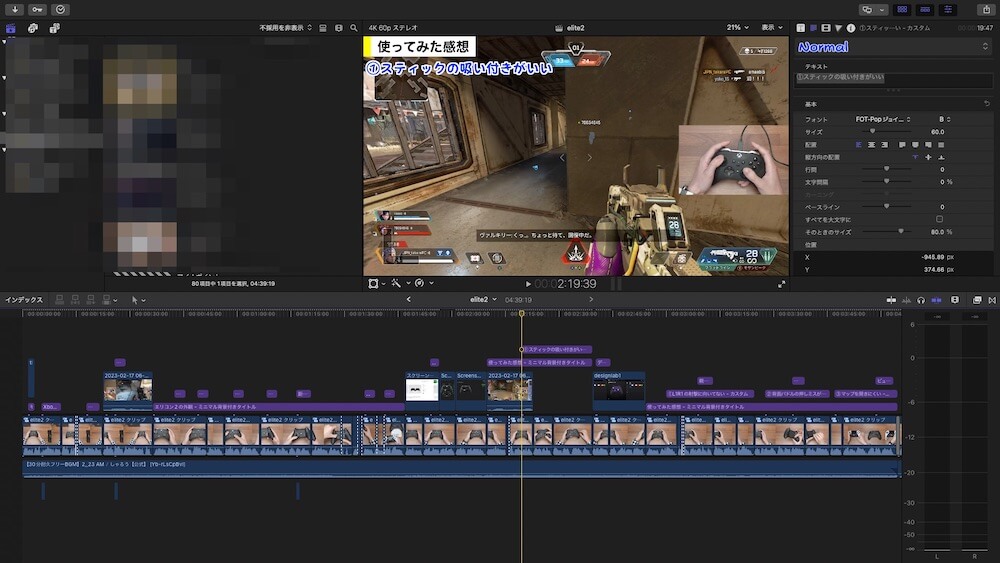Play the viewer with the play button
The height and width of the screenshot is (563, 1000).
[528, 284]
